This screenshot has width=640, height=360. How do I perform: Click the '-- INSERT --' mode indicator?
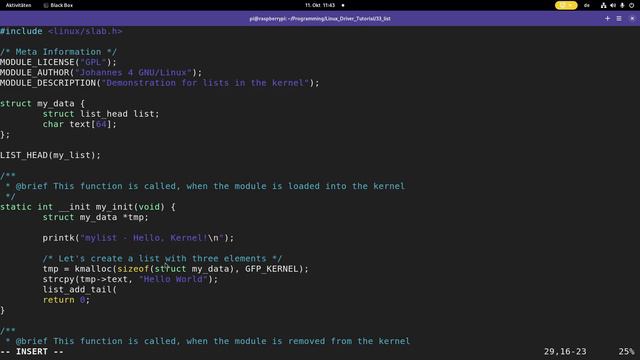click(x=32, y=351)
